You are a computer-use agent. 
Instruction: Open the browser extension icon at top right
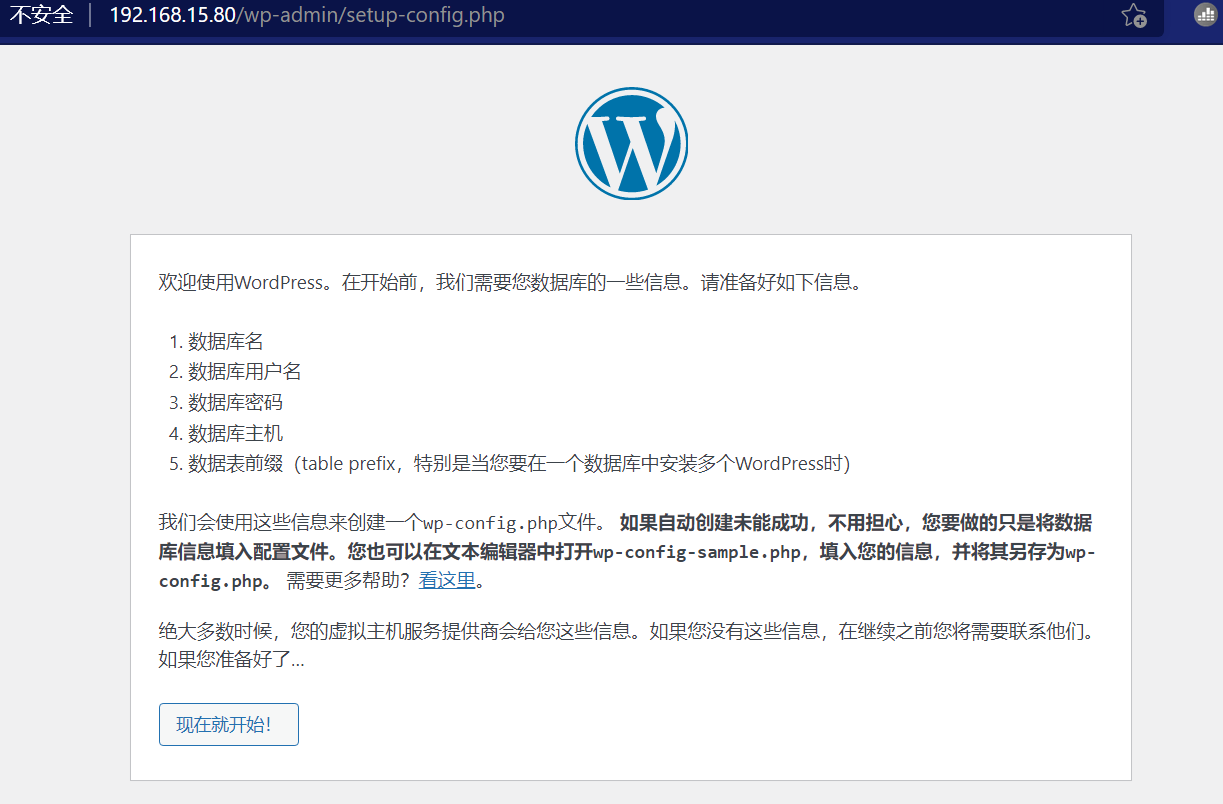coord(1206,15)
